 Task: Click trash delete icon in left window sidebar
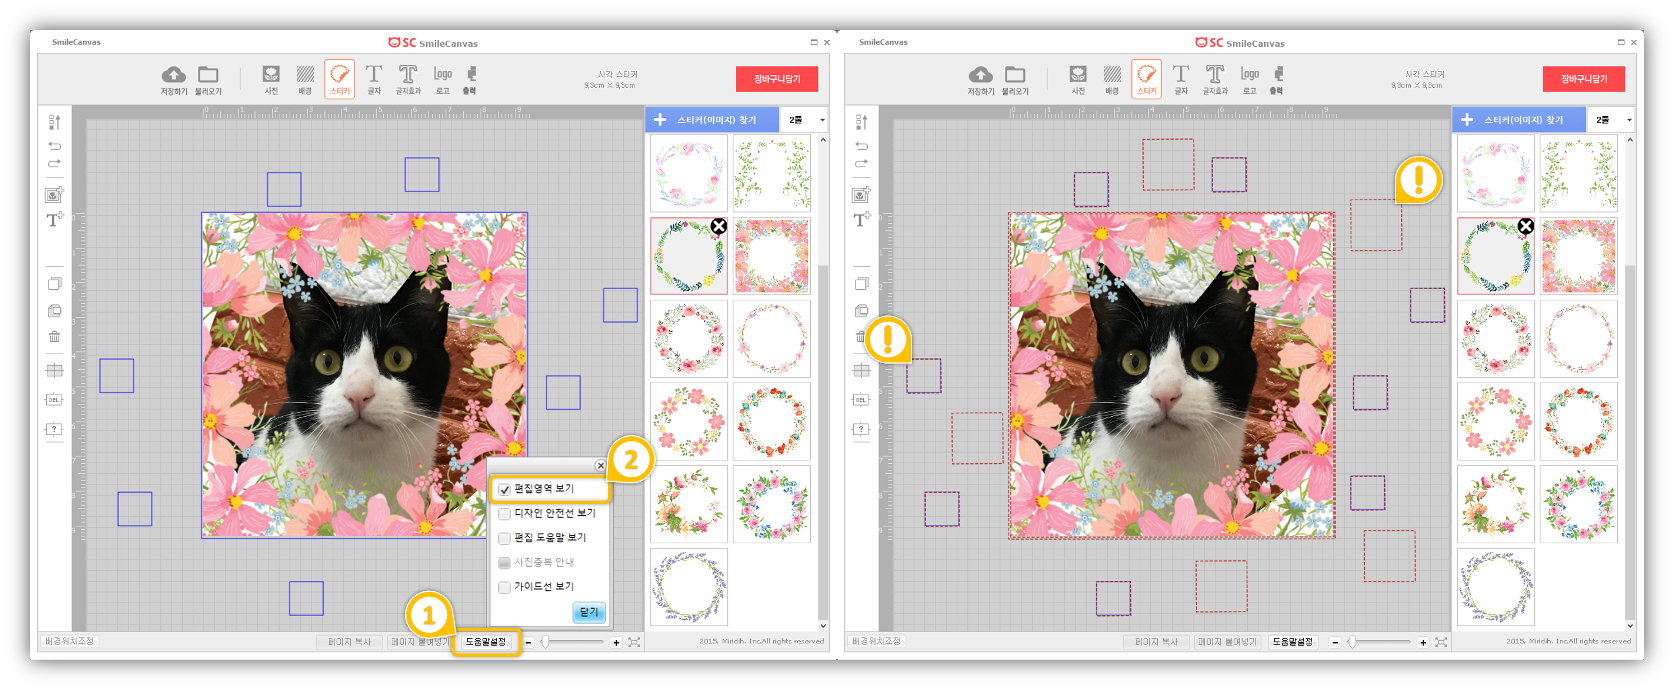pos(55,337)
